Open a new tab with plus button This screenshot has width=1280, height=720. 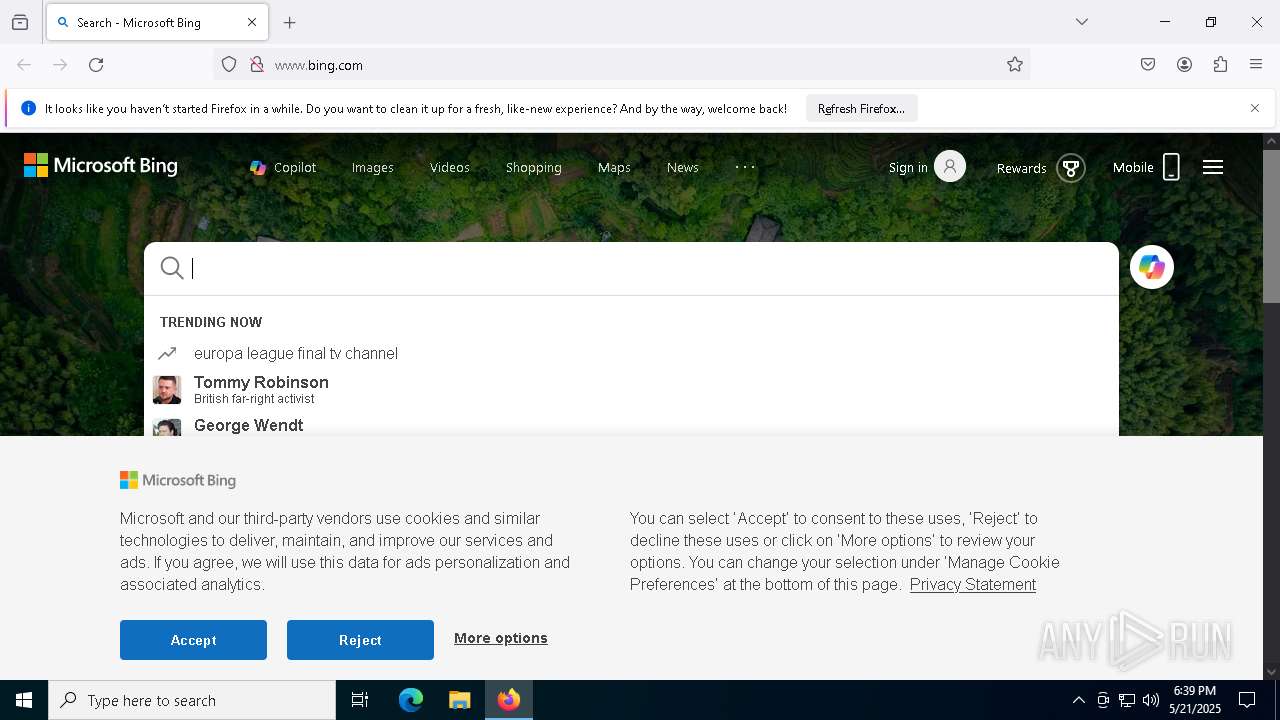tap(290, 22)
